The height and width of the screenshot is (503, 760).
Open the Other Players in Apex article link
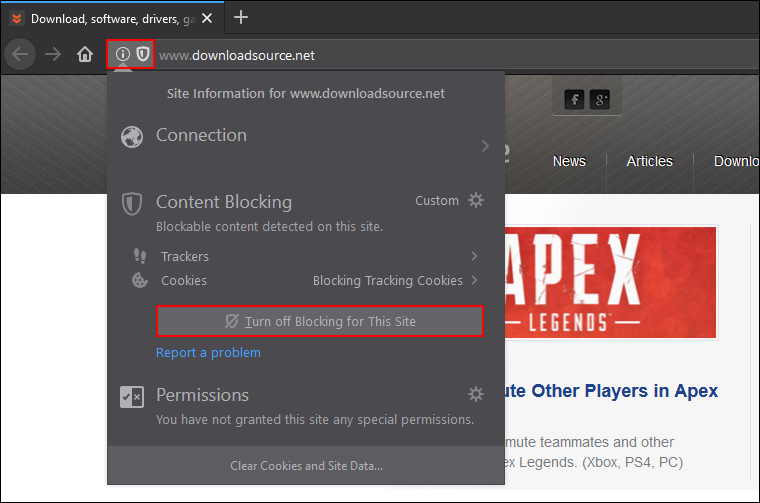(612, 391)
